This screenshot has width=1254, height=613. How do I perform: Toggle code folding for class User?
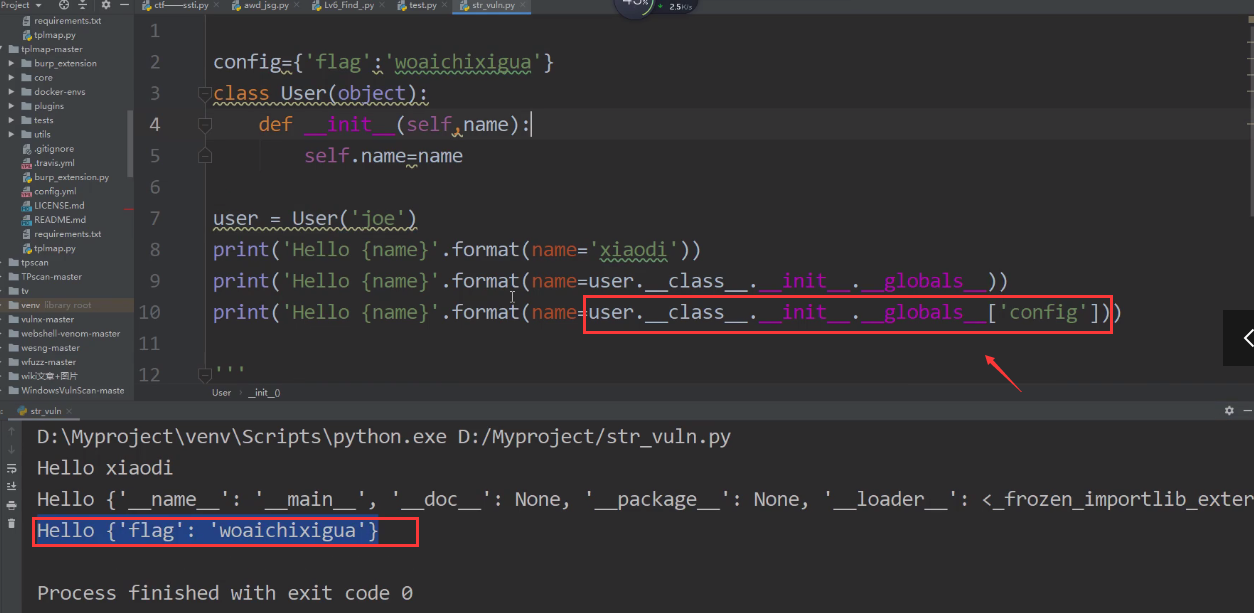pos(204,94)
